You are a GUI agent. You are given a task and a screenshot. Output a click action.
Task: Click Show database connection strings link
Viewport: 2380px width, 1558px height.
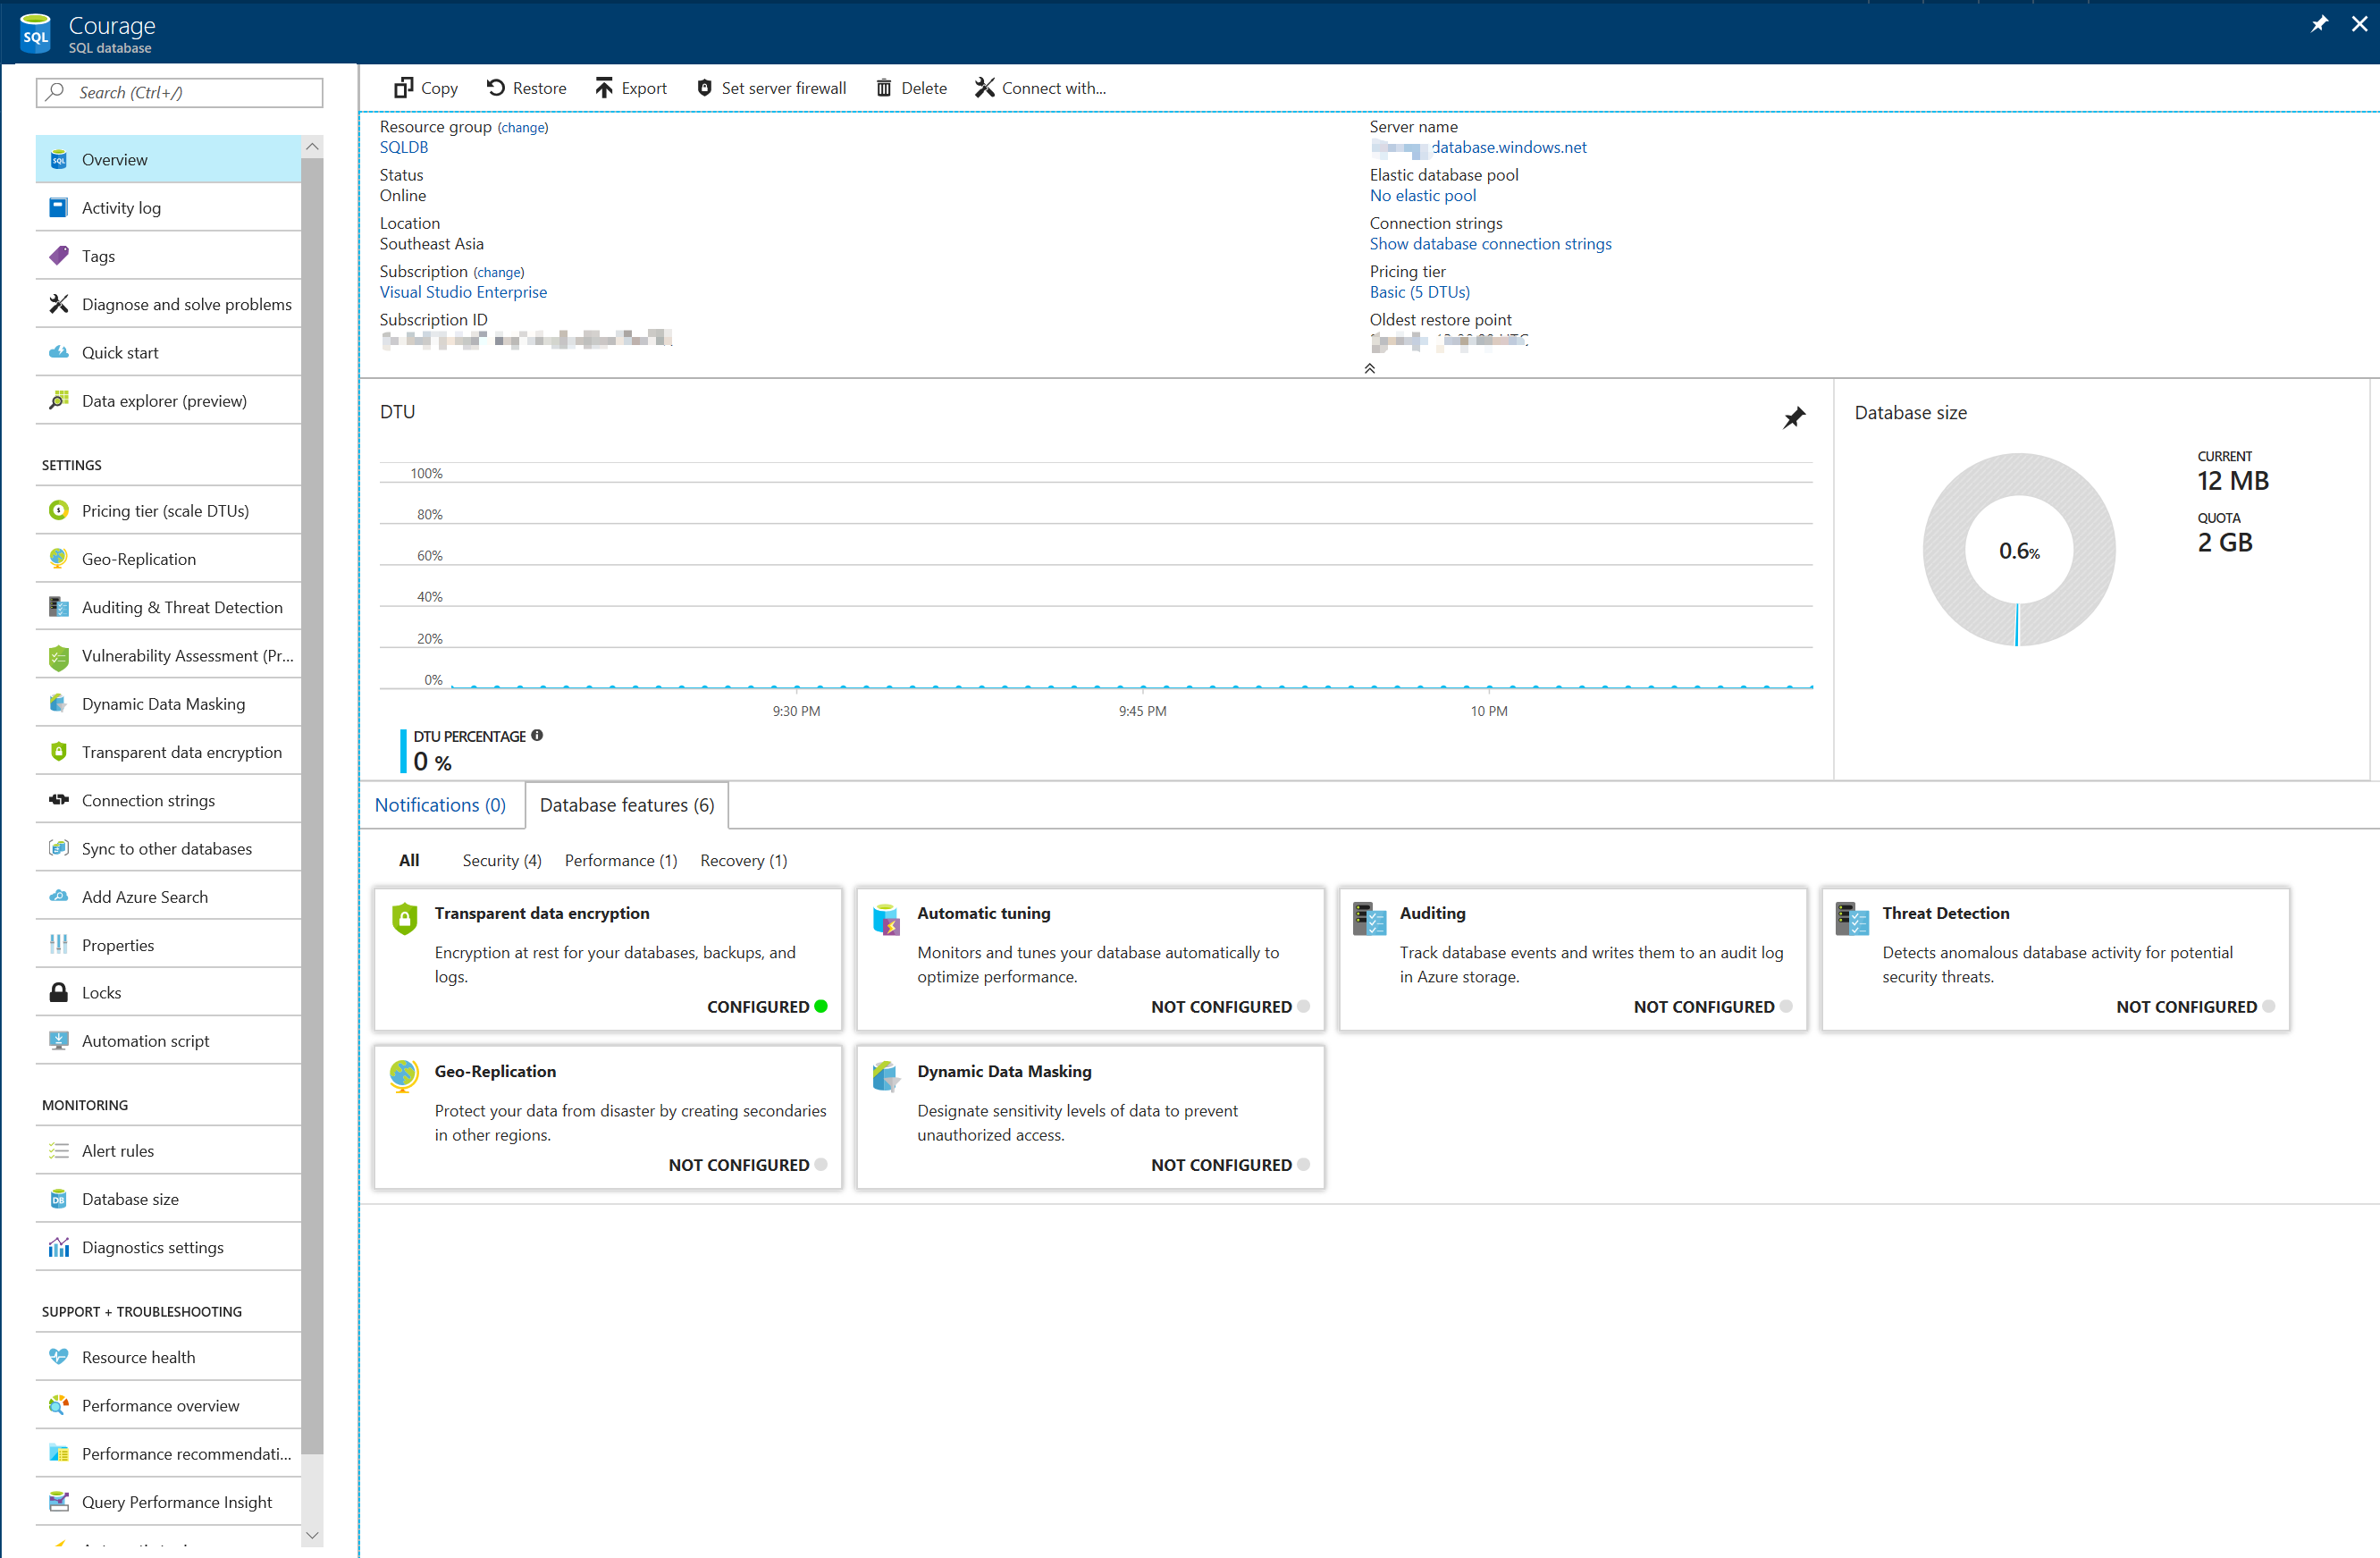click(1490, 244)
